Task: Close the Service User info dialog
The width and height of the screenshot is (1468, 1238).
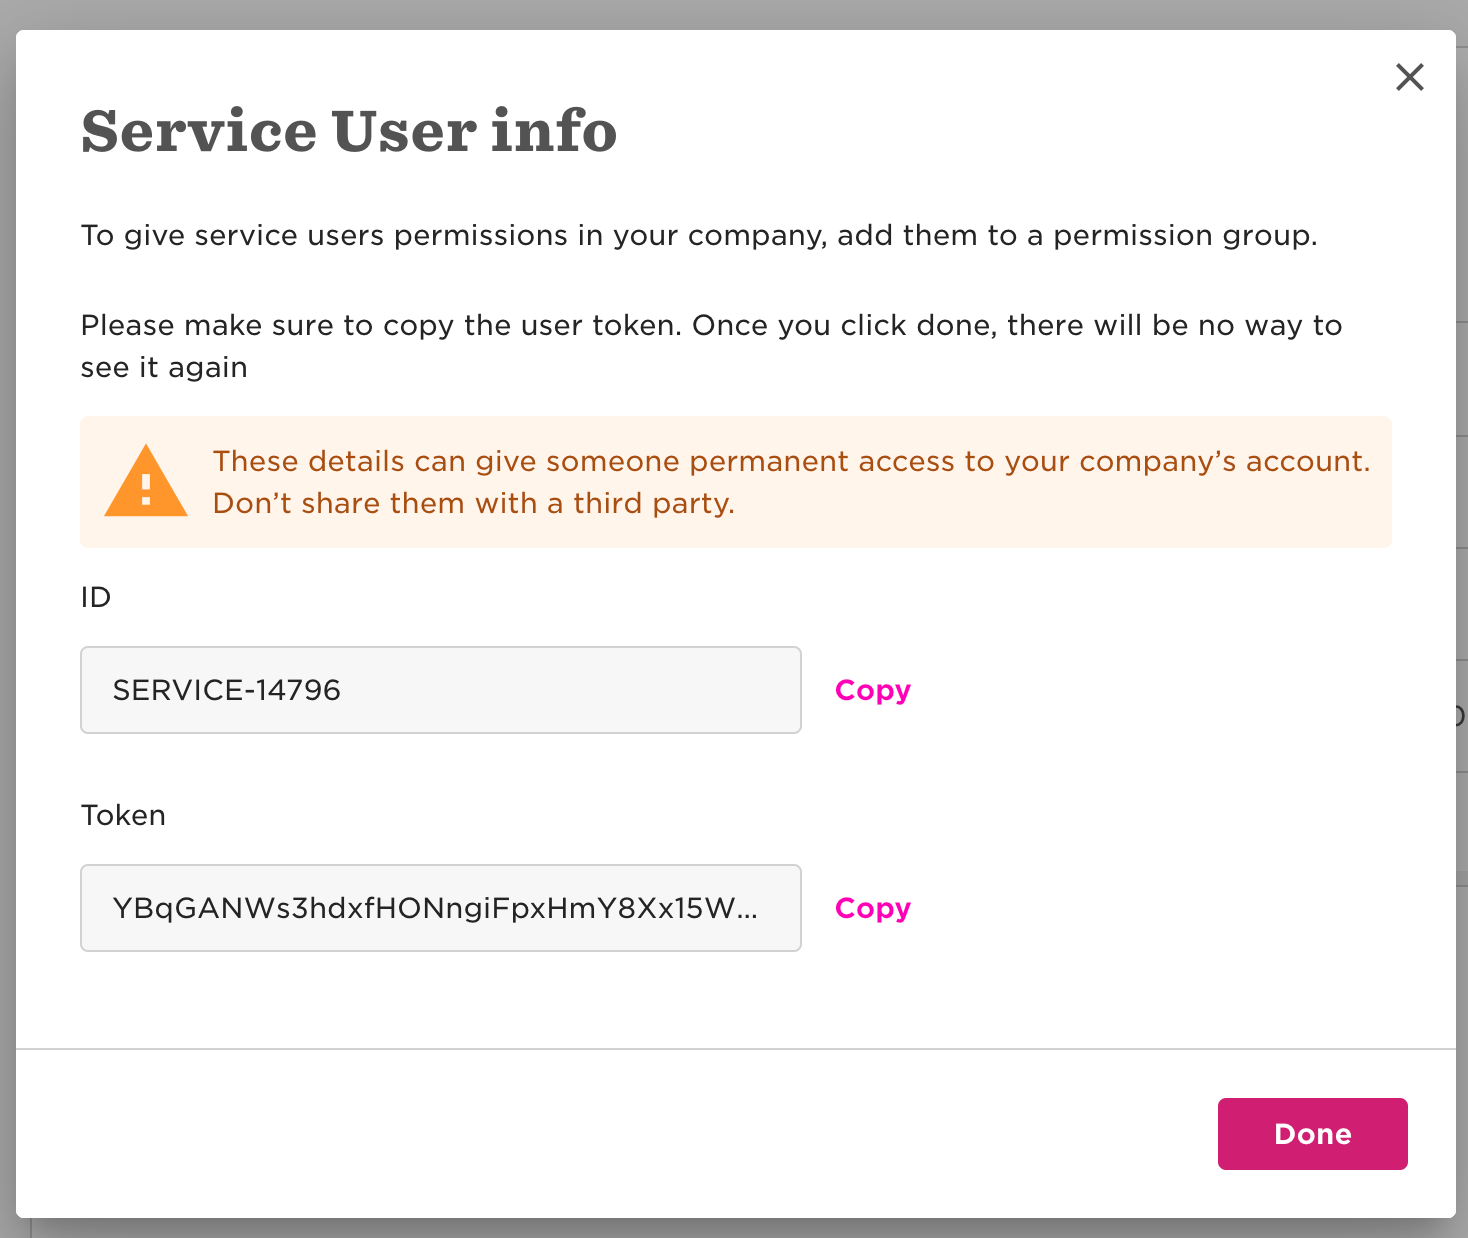Action: tap(1409, 77)
